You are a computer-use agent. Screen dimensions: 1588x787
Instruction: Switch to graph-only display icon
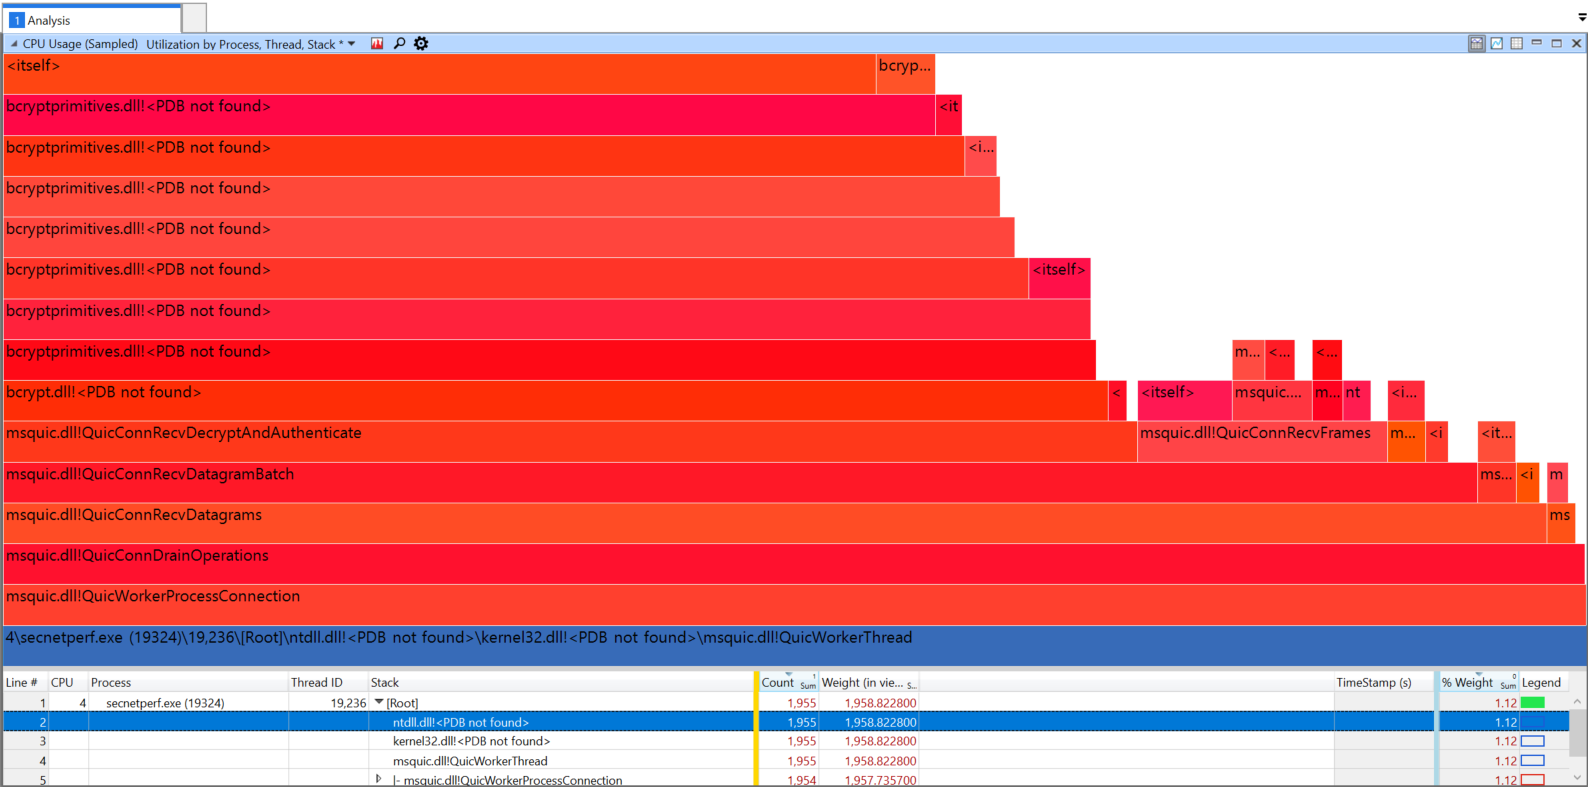click(x=1496, y=43)
